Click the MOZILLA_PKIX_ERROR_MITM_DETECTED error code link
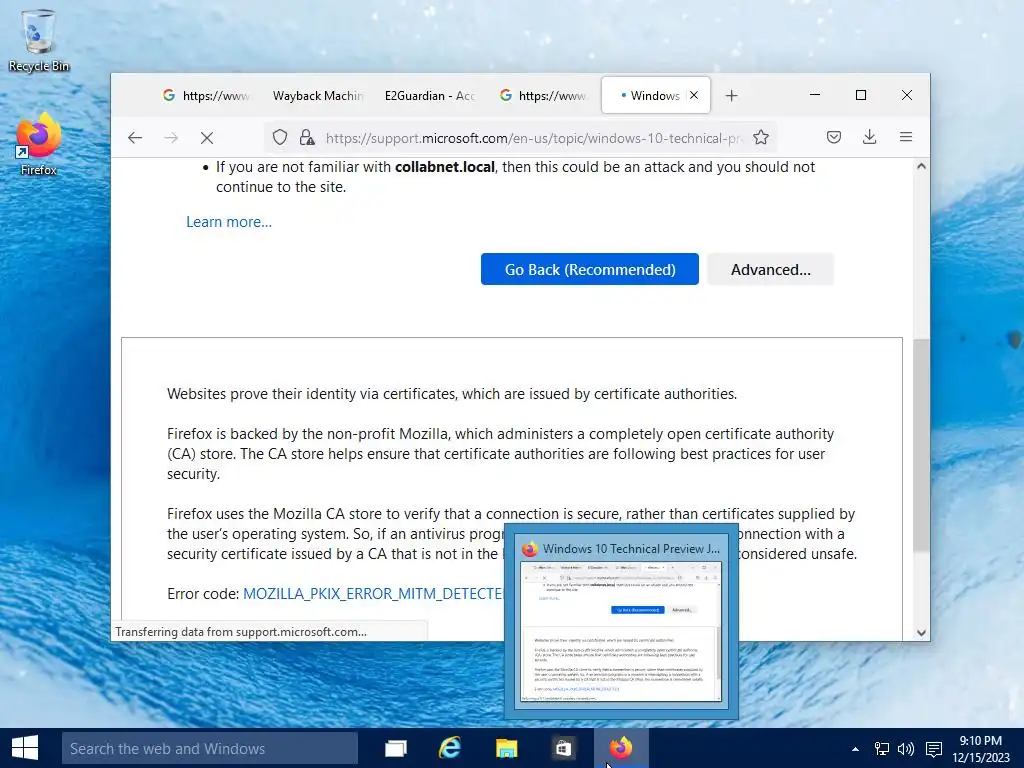 [374, 594]
